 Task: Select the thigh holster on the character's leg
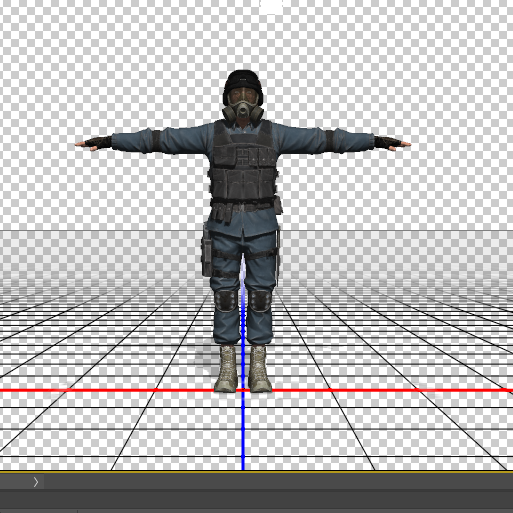coord(206,252)
